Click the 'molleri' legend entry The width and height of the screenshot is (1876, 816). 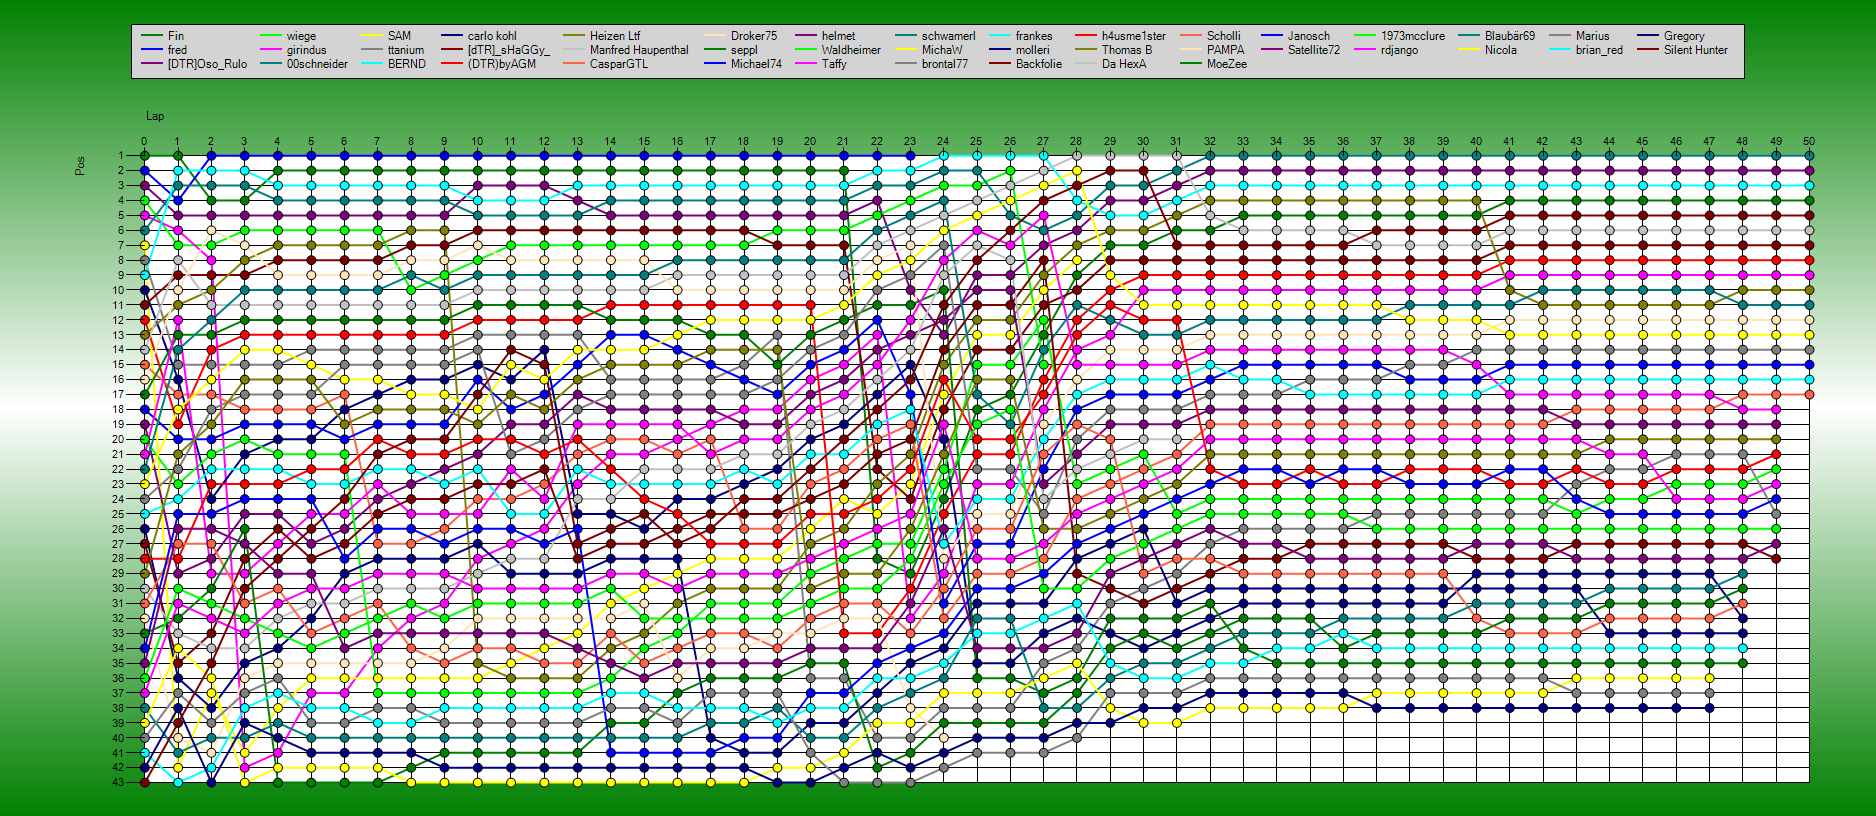pyautogui.click(x=1020, y=50)
